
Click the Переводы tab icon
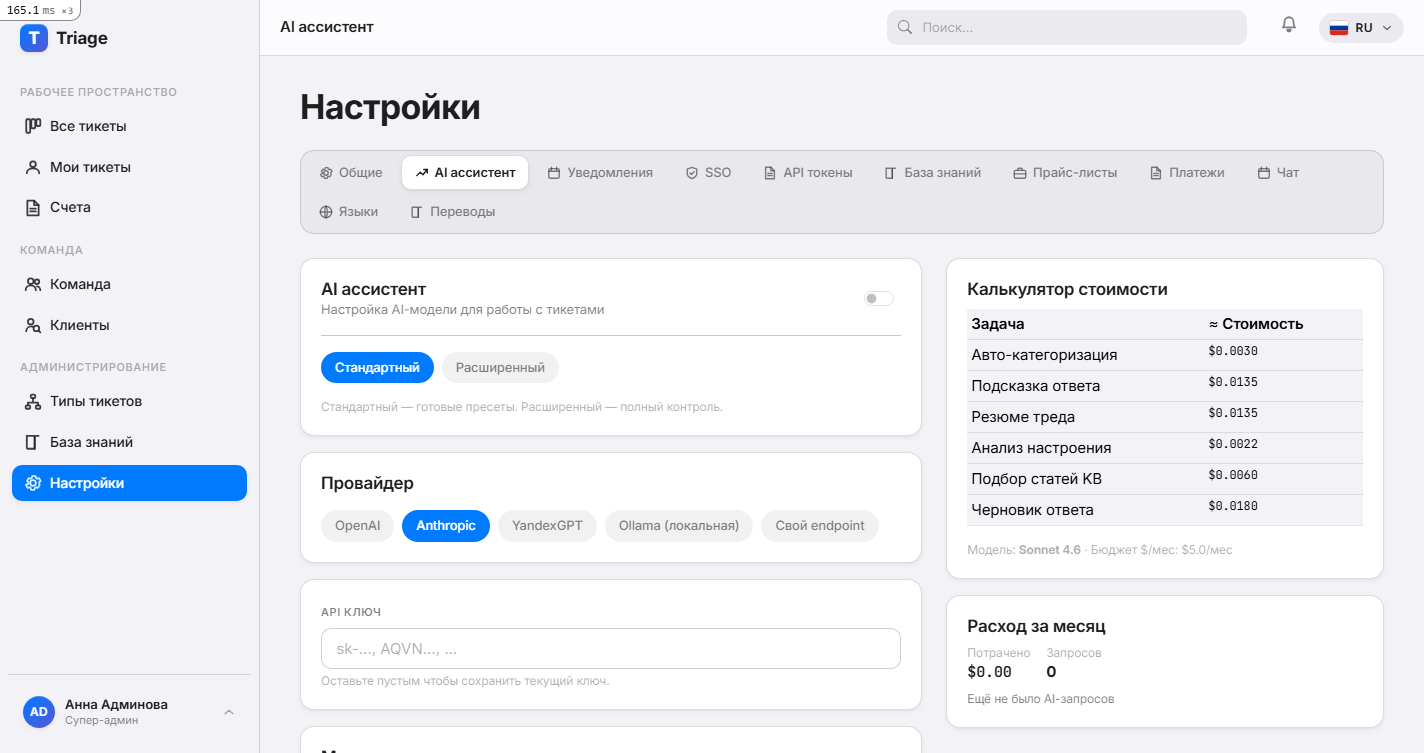(x=417, y=212)
